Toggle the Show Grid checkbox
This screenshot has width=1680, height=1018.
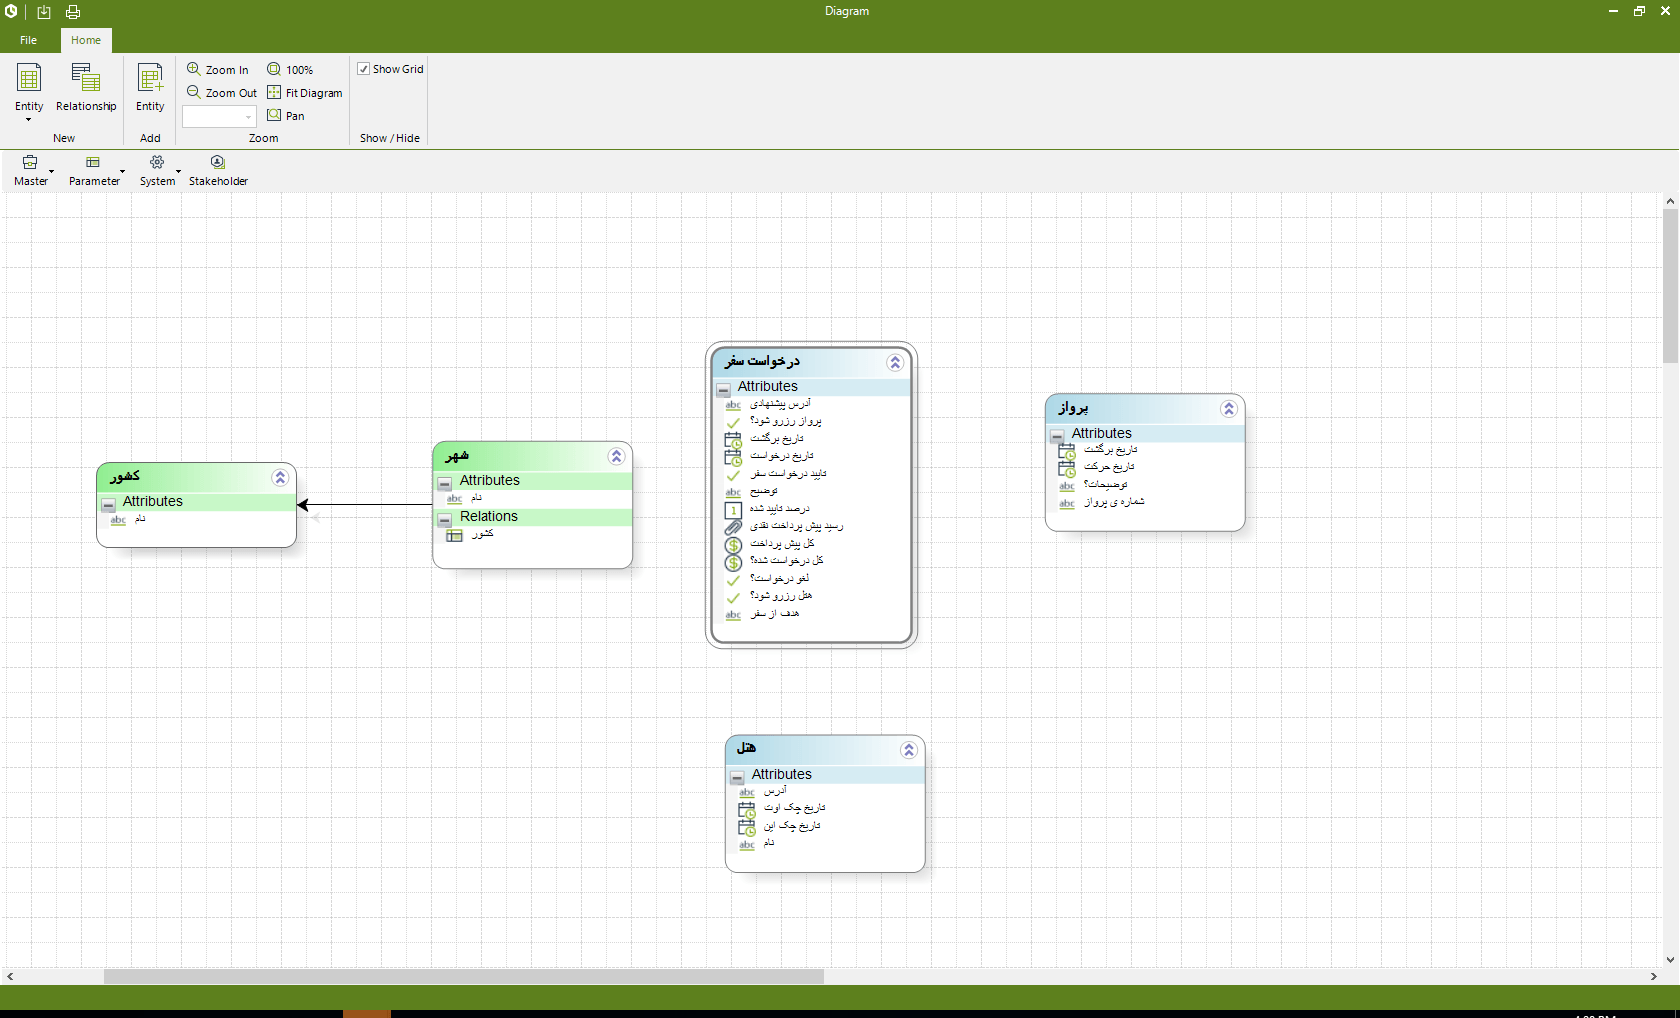coord(364,68)
